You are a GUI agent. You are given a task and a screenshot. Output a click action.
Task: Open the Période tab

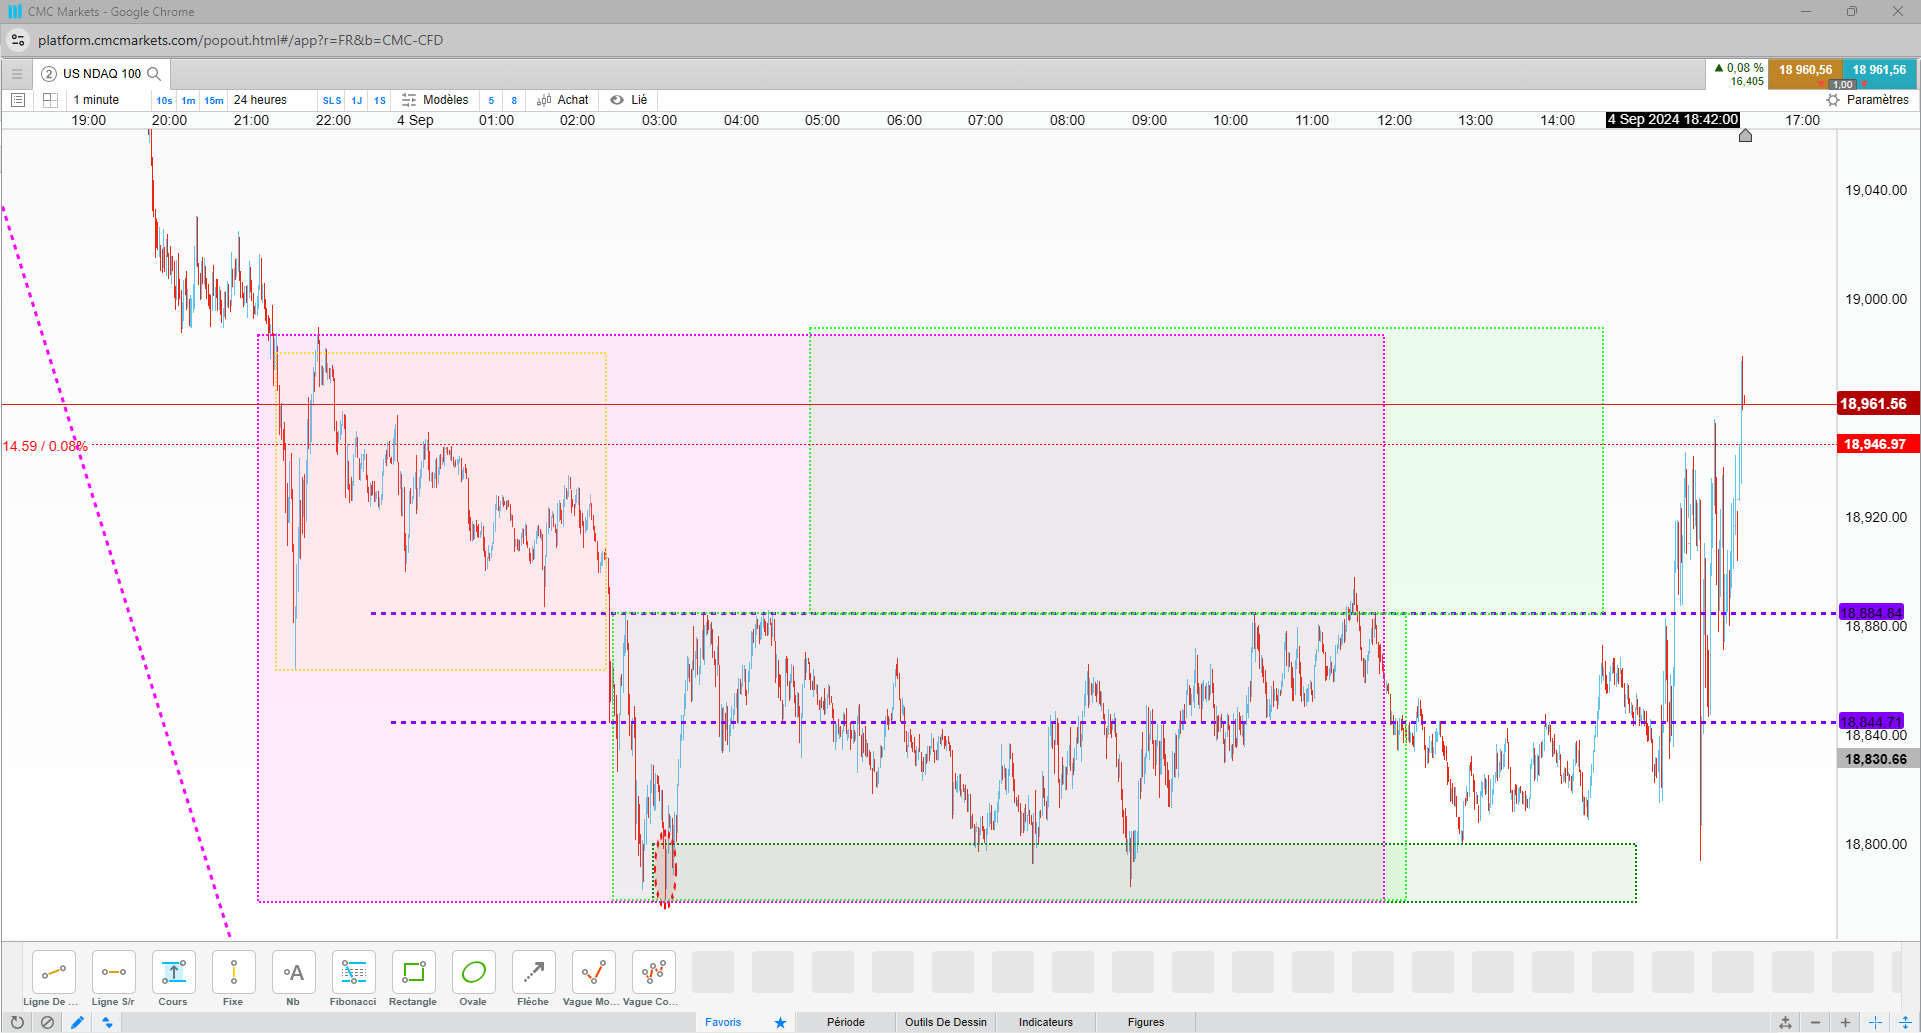click(x=846, y=1022)
